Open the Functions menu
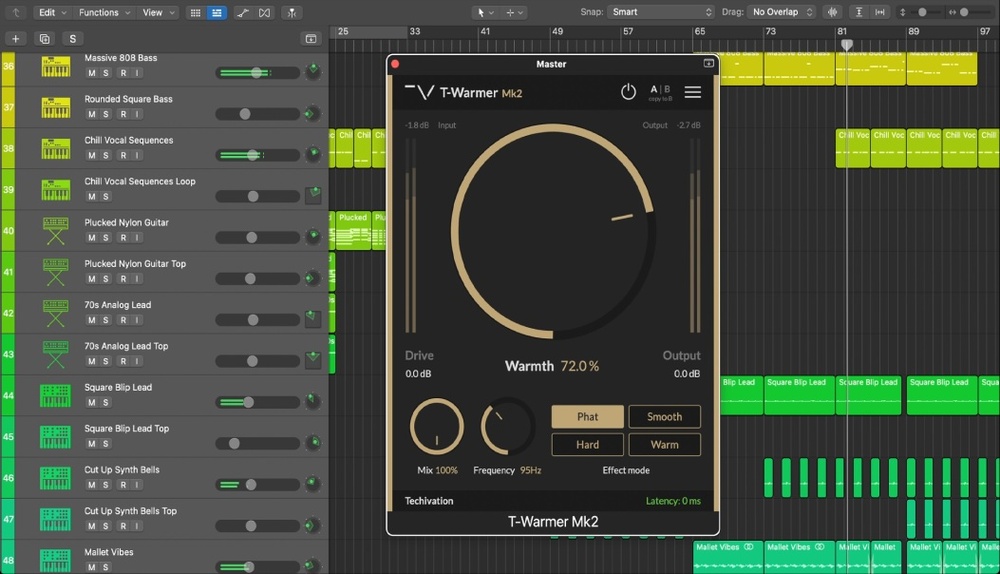The width and height of the screenshot is (1000, 574). coord(103,12)
